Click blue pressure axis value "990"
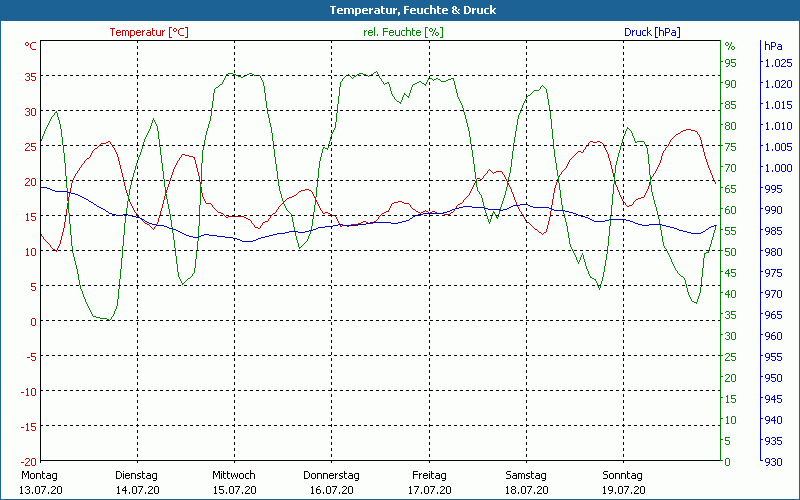Image resolution: width=800 pixels, height=500 pixels. (773, 210)
